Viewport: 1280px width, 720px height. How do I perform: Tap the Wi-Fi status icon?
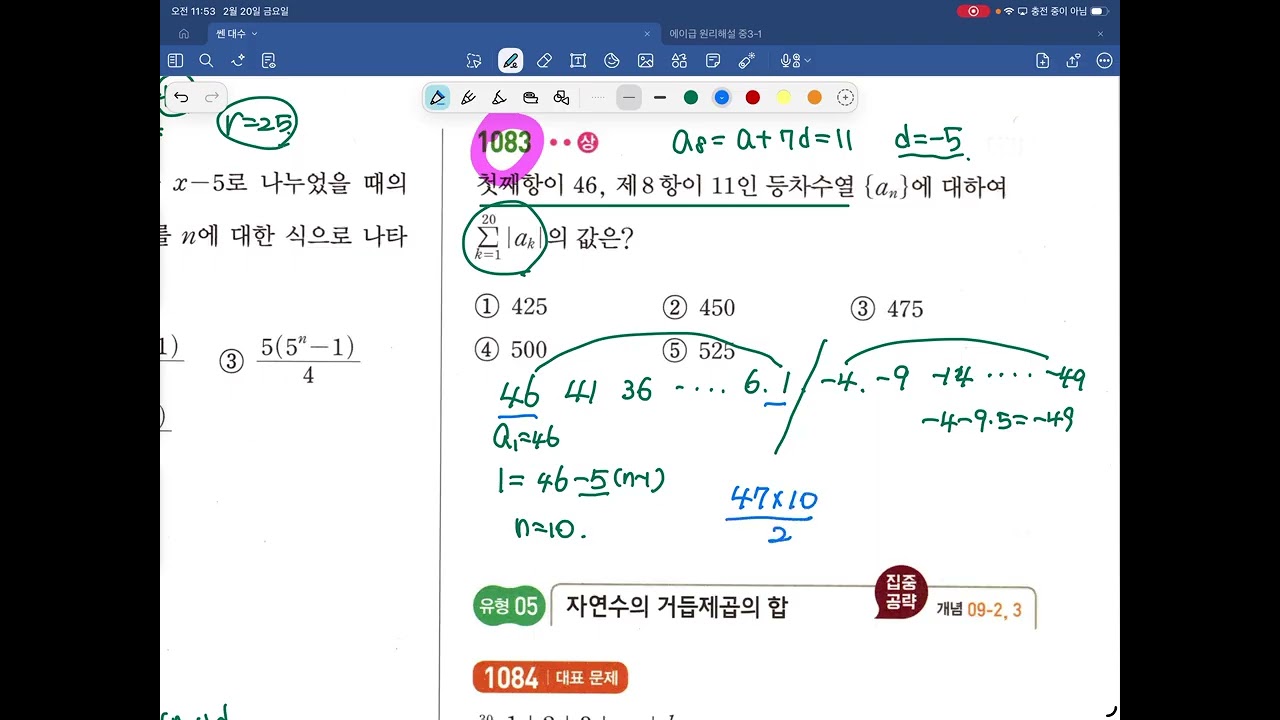click(x=1008, y=11)
